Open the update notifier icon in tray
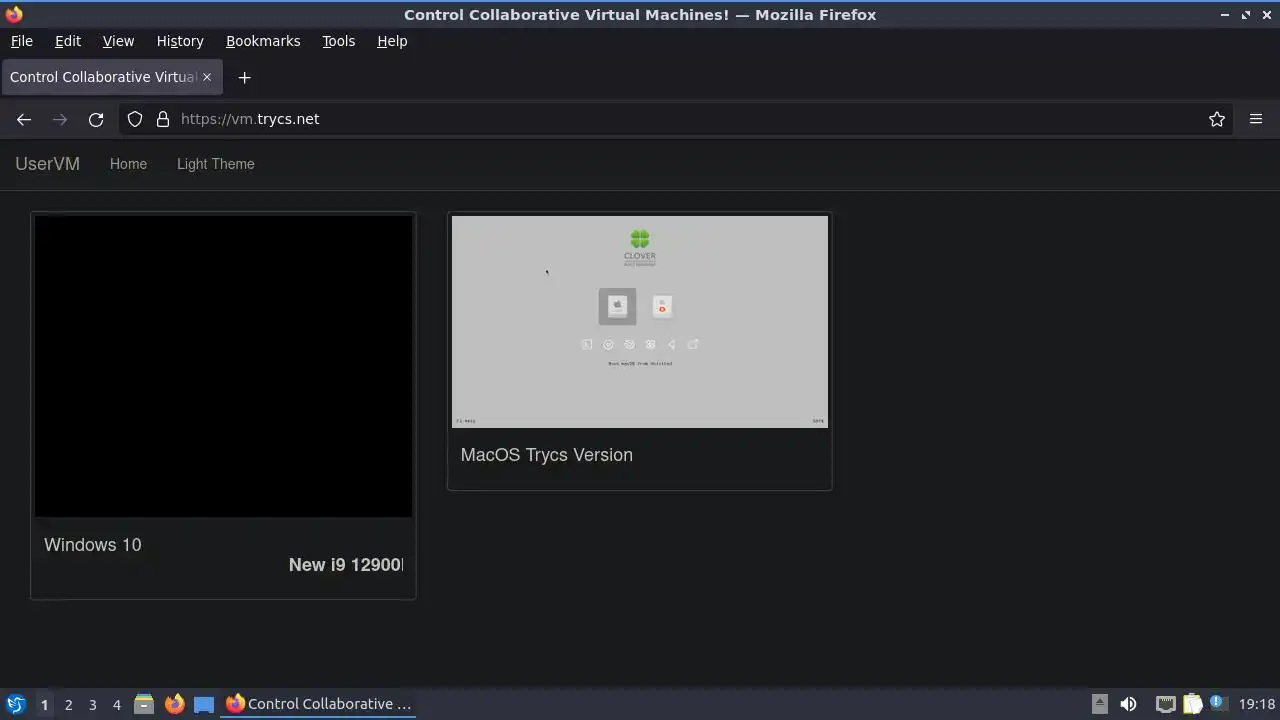Viewport: 1280px width, 720px height. pyautogui.click(x=1217, y=703)
